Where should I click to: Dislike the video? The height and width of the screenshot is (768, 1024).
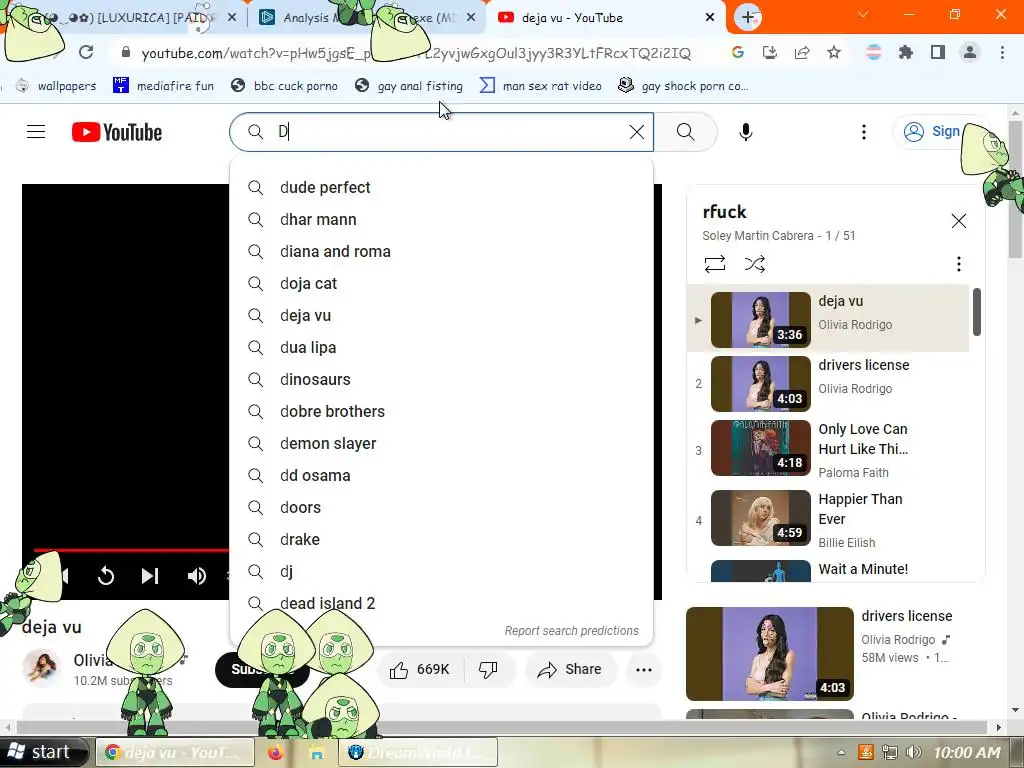click(488, 669)
